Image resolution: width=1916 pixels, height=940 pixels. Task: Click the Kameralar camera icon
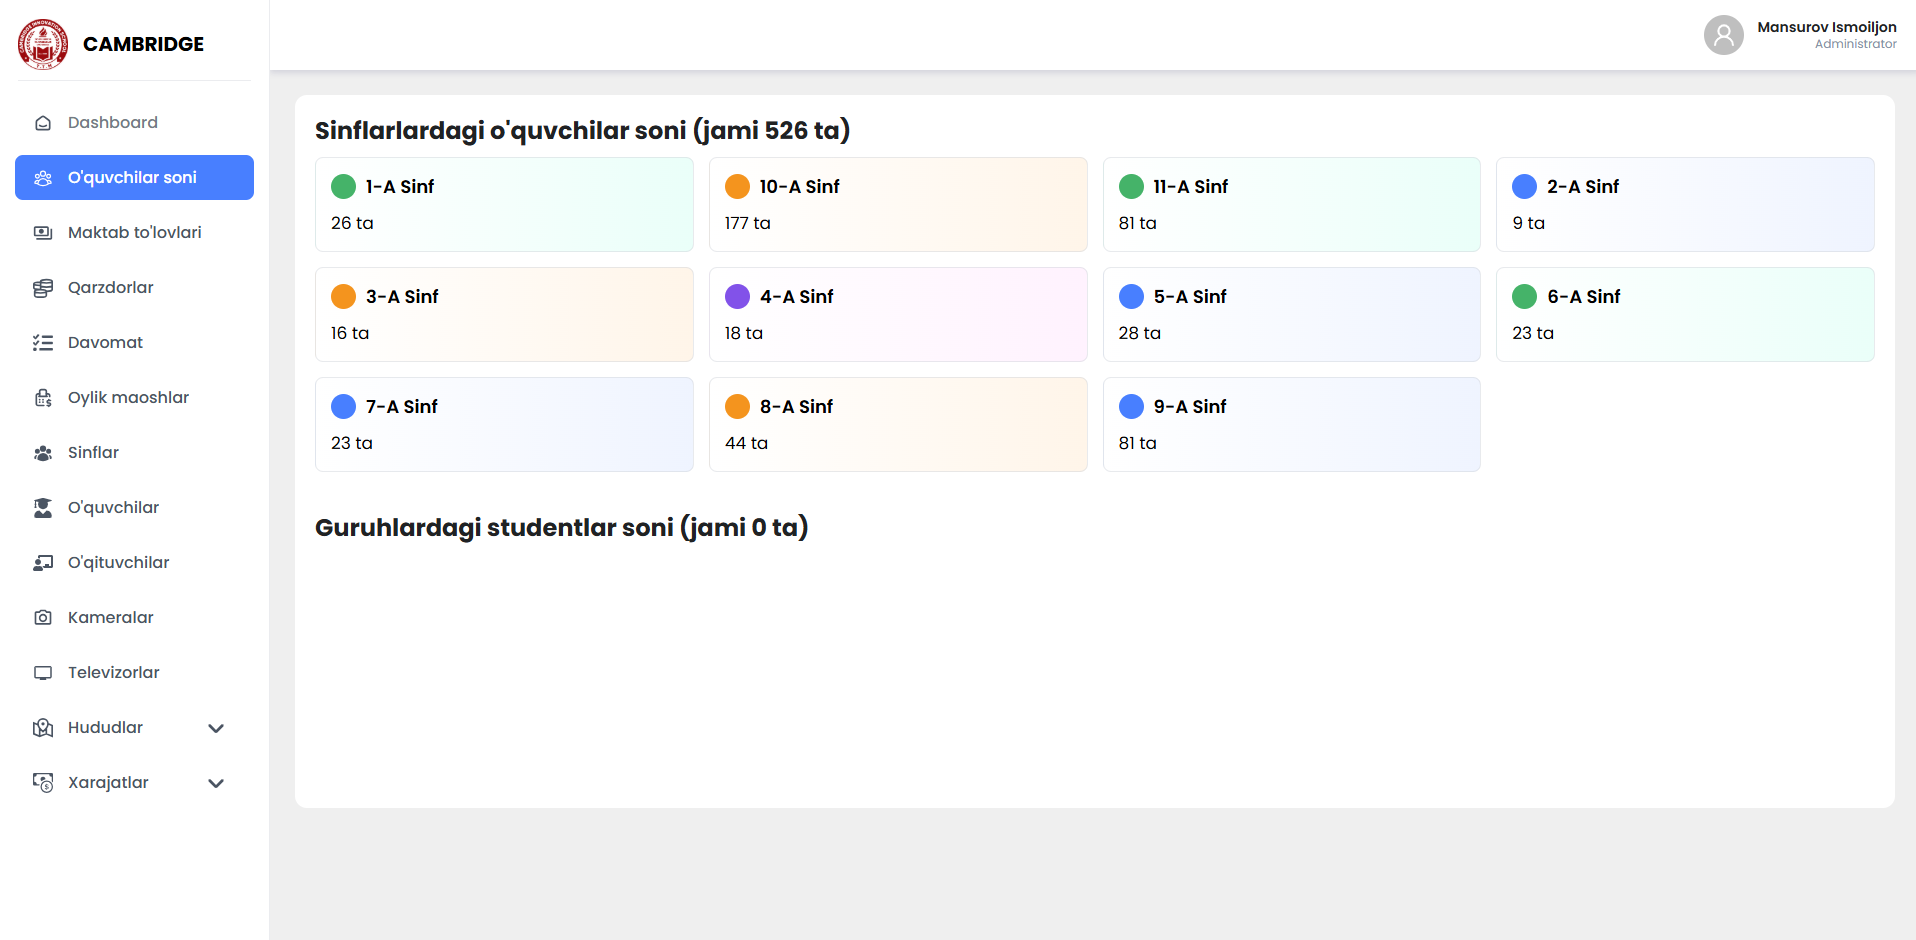pyautogui.click(x=43, y=618)
